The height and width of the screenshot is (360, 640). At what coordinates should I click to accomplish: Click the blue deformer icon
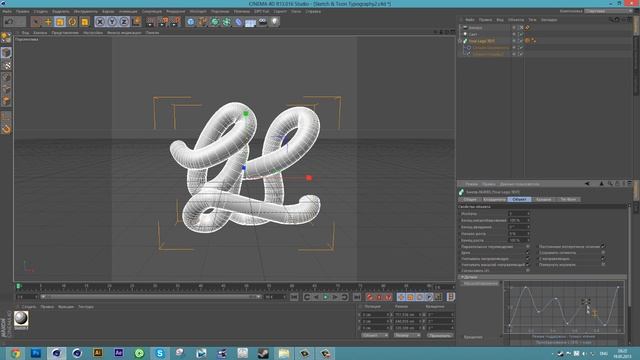pos(239,21)
